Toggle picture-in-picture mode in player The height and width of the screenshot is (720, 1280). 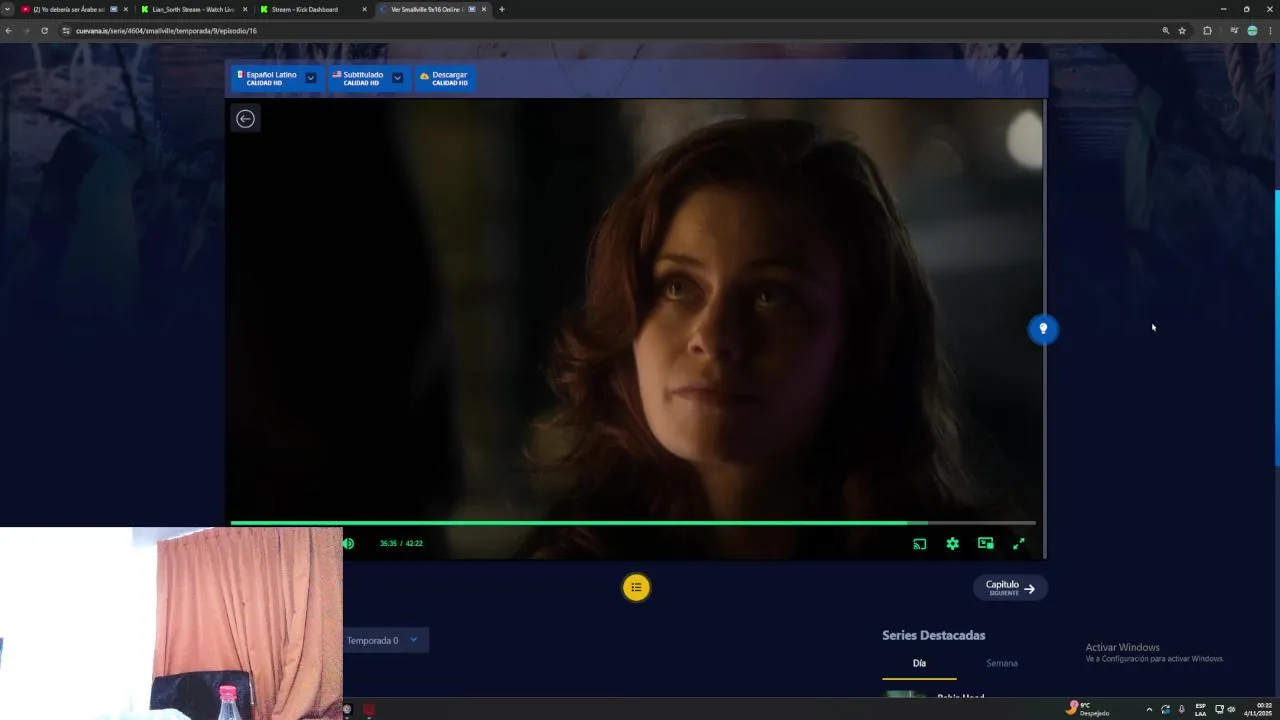point(985,544)
